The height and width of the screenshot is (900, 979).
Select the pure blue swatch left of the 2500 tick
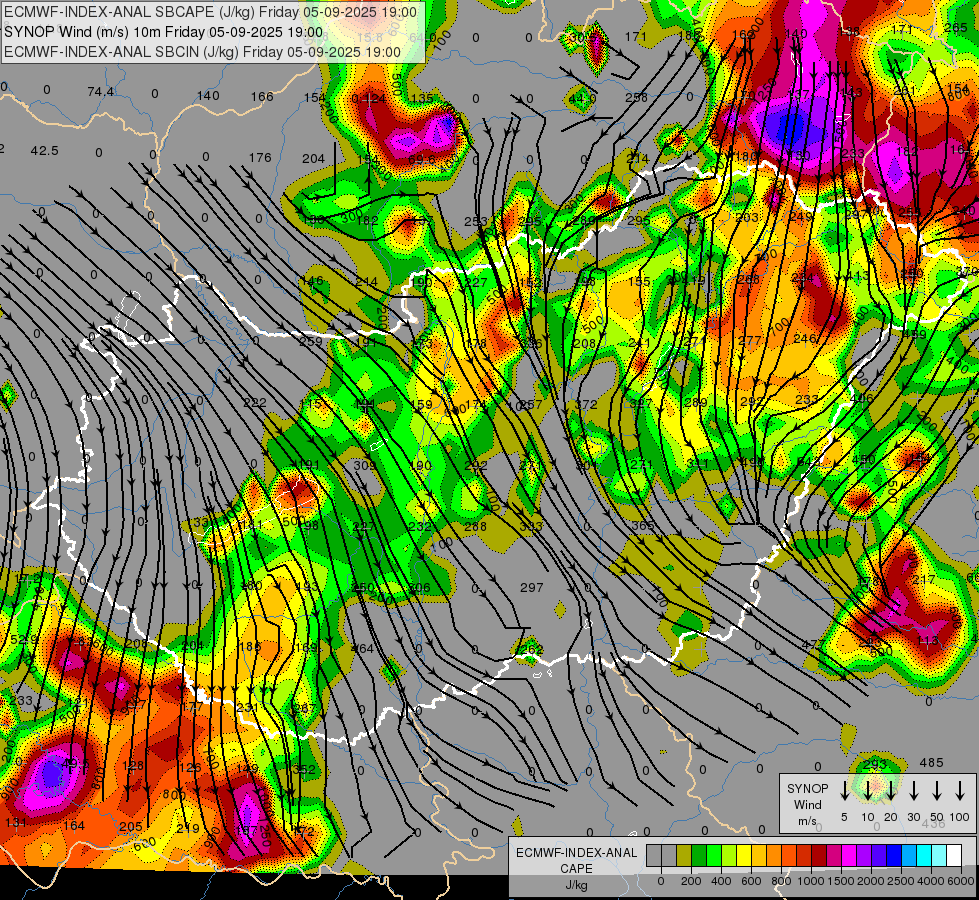click(x=893, y=855)
